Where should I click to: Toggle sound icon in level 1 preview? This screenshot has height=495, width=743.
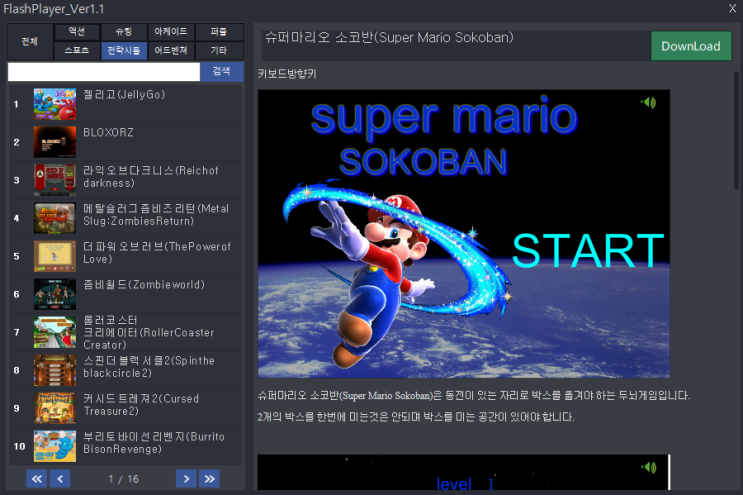649,468
